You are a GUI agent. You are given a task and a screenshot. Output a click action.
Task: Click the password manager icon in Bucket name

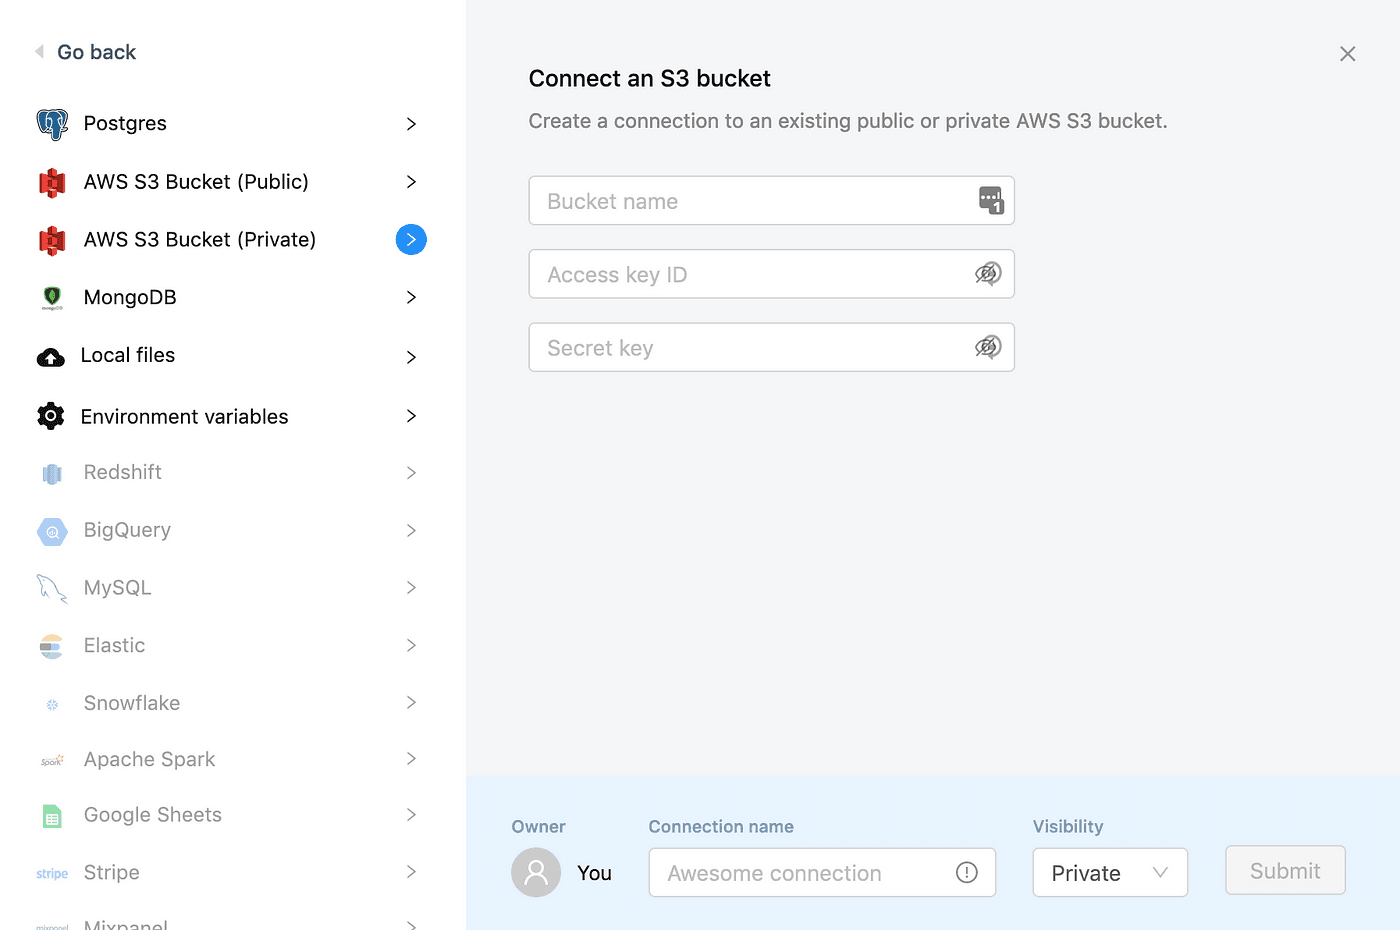tap(990, 201)
